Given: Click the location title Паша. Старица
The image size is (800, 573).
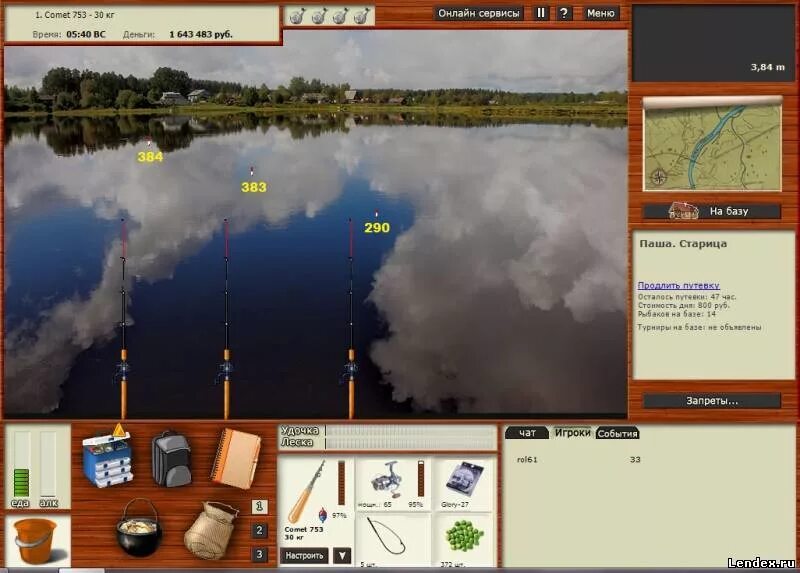Looking at the screenshot, I should point(683,243).
